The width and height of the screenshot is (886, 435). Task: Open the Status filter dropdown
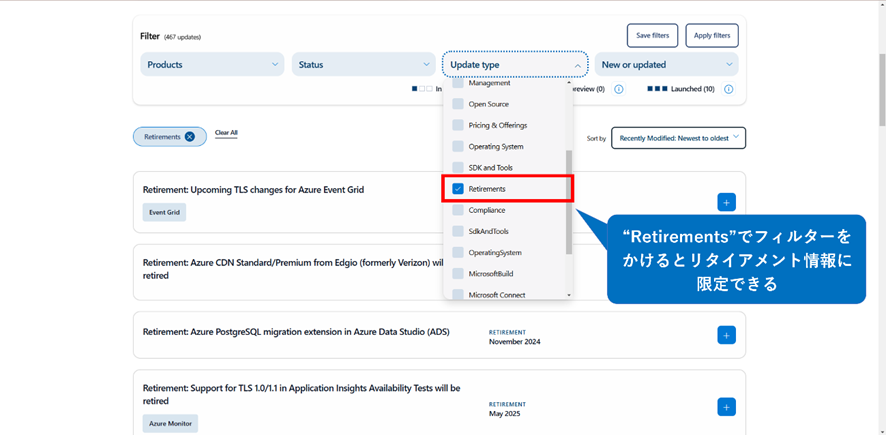point(363,64)
